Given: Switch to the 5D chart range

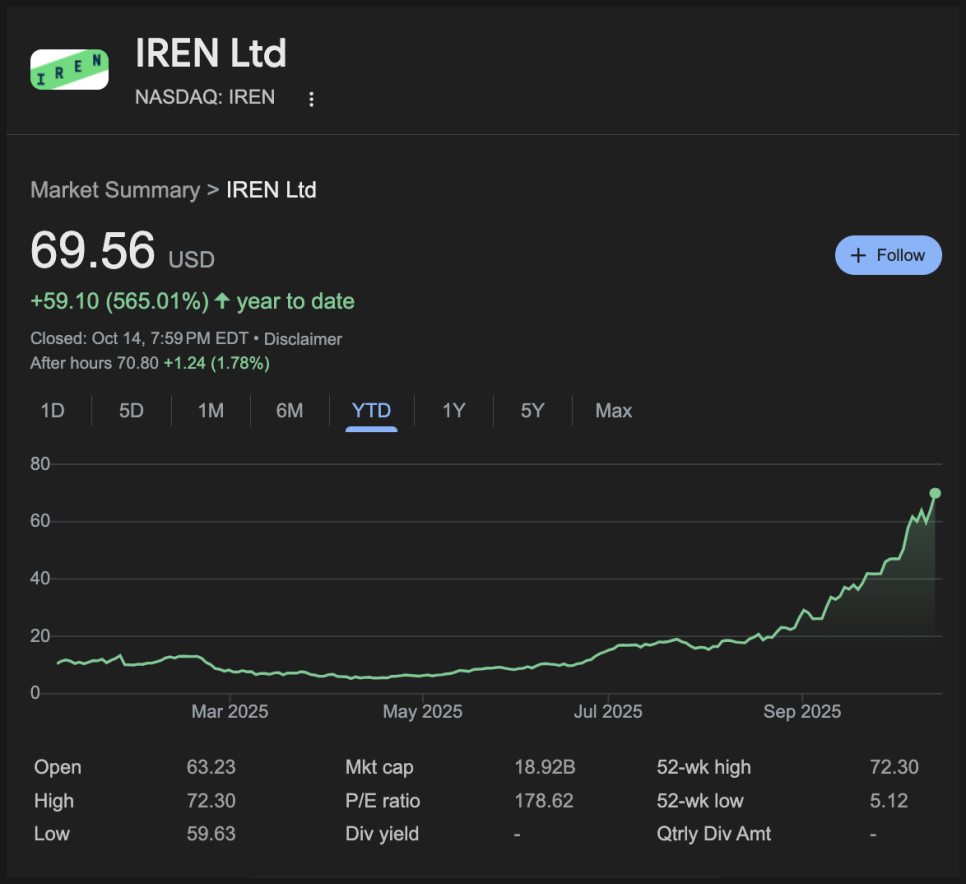Looking at the screenshot, I should tap(131, 411).
